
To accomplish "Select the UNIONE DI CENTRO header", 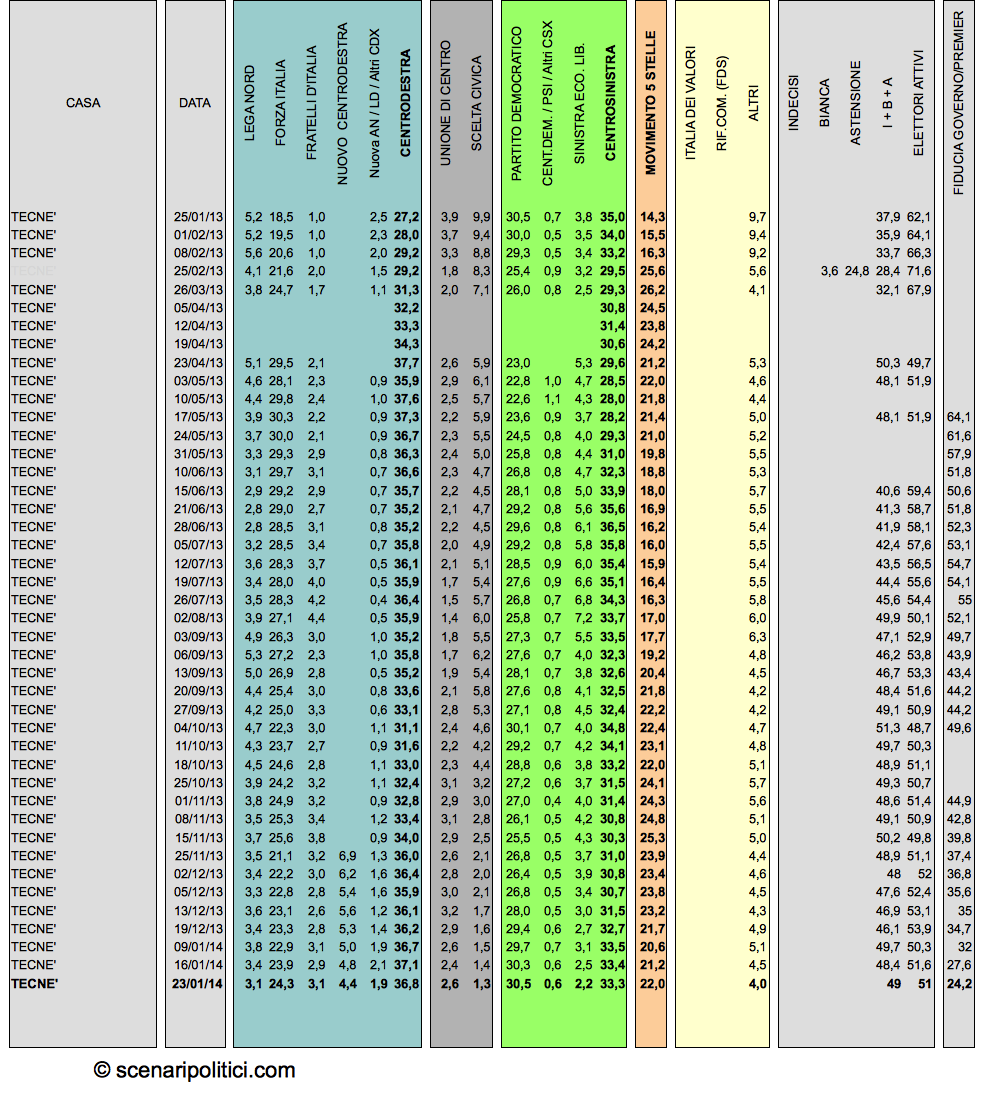I will [x=445, y=103].
